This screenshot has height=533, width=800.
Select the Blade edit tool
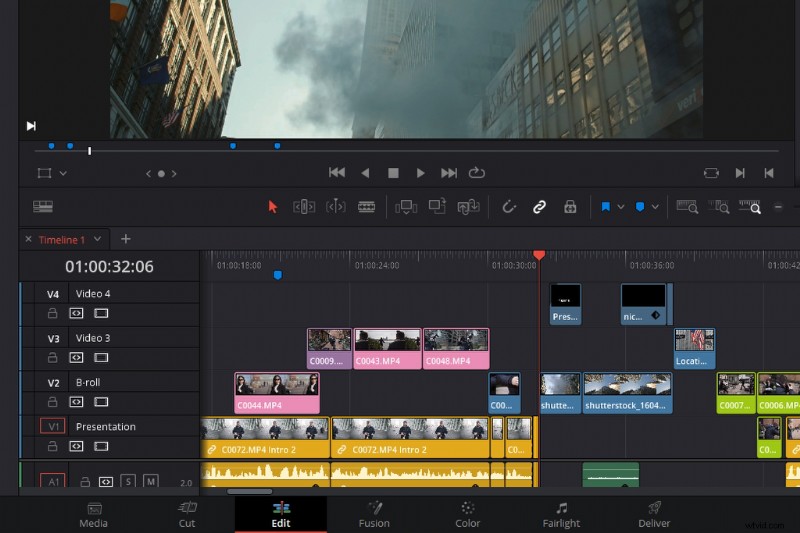(x=366, y=207)
